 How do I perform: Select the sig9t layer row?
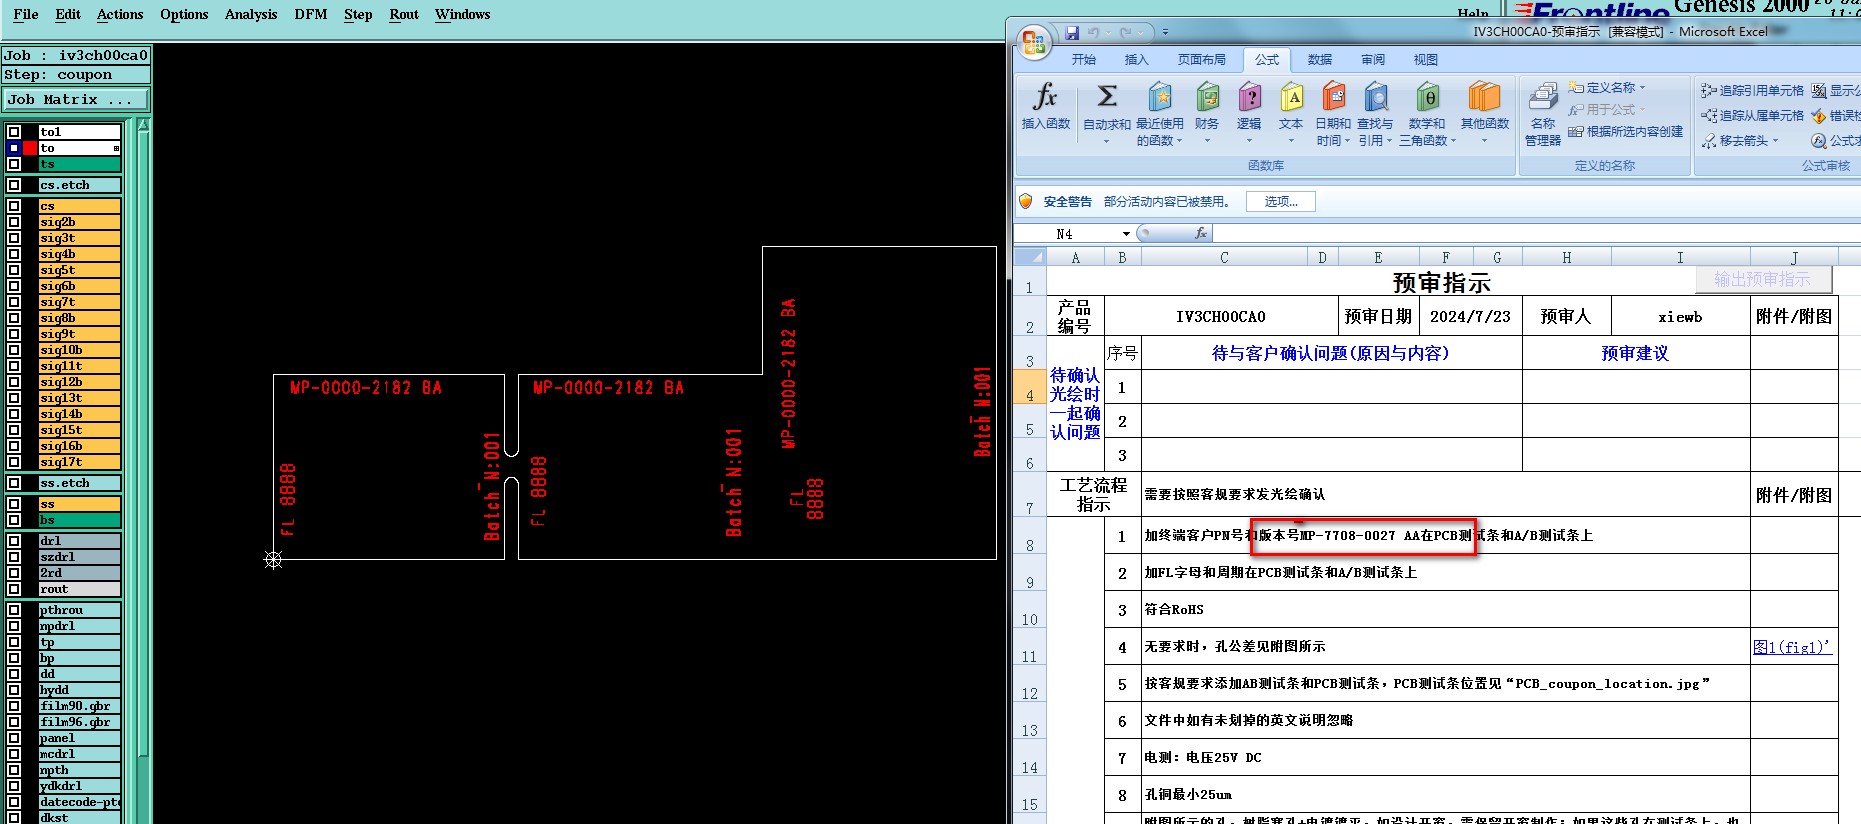(x=79, y=334)
